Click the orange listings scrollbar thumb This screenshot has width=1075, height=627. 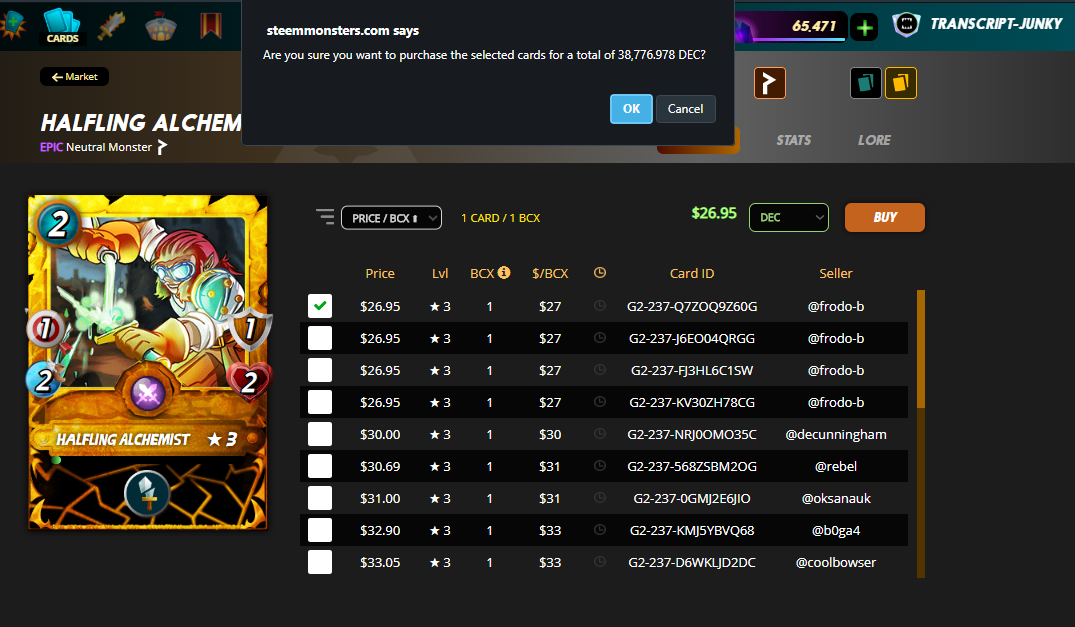(921, 348)
